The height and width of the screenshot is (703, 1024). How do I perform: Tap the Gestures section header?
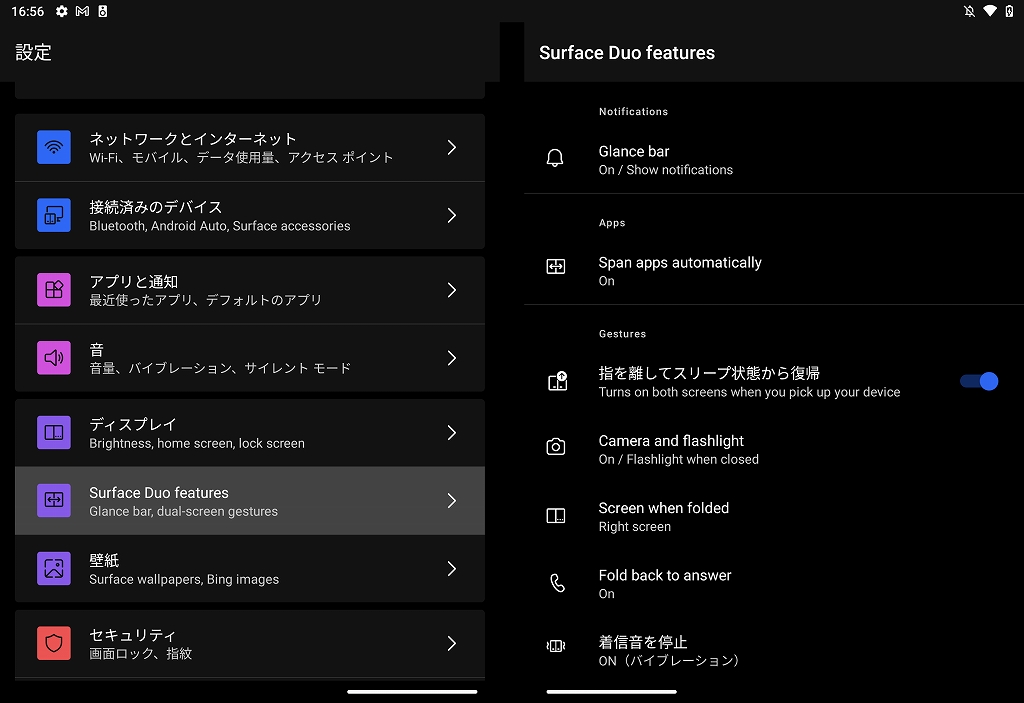[x=622, y=334]
